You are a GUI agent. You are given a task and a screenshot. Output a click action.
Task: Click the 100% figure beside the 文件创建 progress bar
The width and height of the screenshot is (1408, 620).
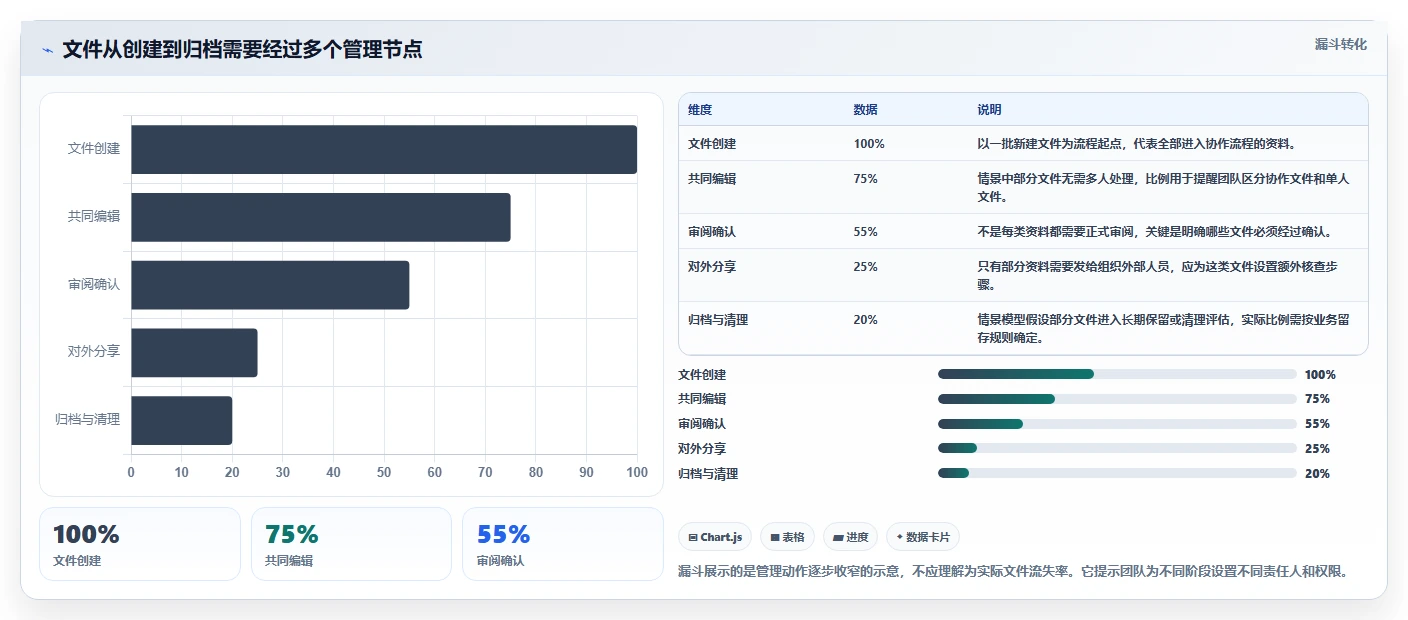coord(1320,375)
